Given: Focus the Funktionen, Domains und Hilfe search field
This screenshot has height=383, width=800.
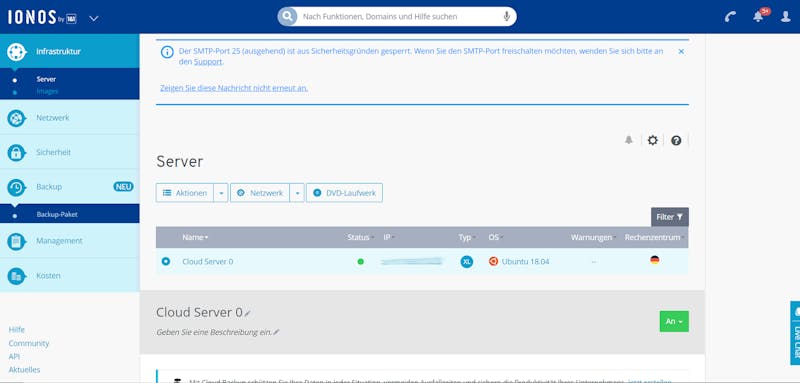Looking at the screenshot, I should 397,16.
